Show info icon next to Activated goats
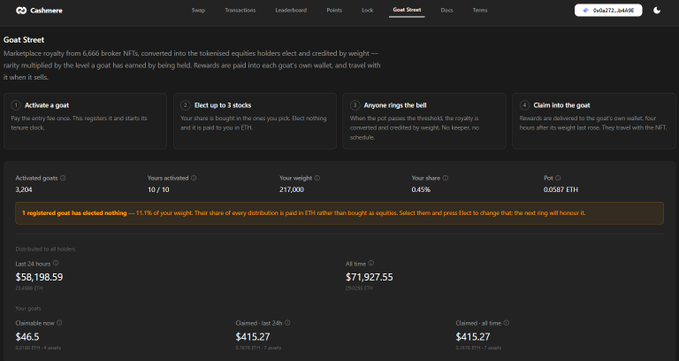Viewport: 679px width, 361px height. tap(63, 178)
